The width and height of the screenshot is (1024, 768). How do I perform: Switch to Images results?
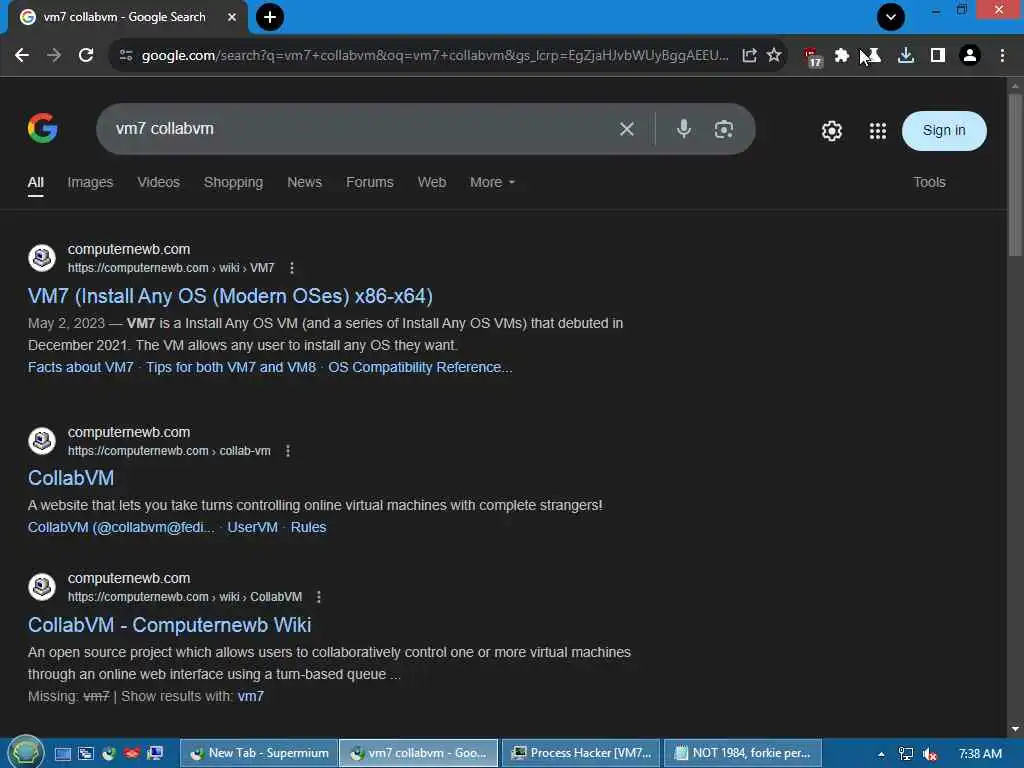click(x=90, y=182)
